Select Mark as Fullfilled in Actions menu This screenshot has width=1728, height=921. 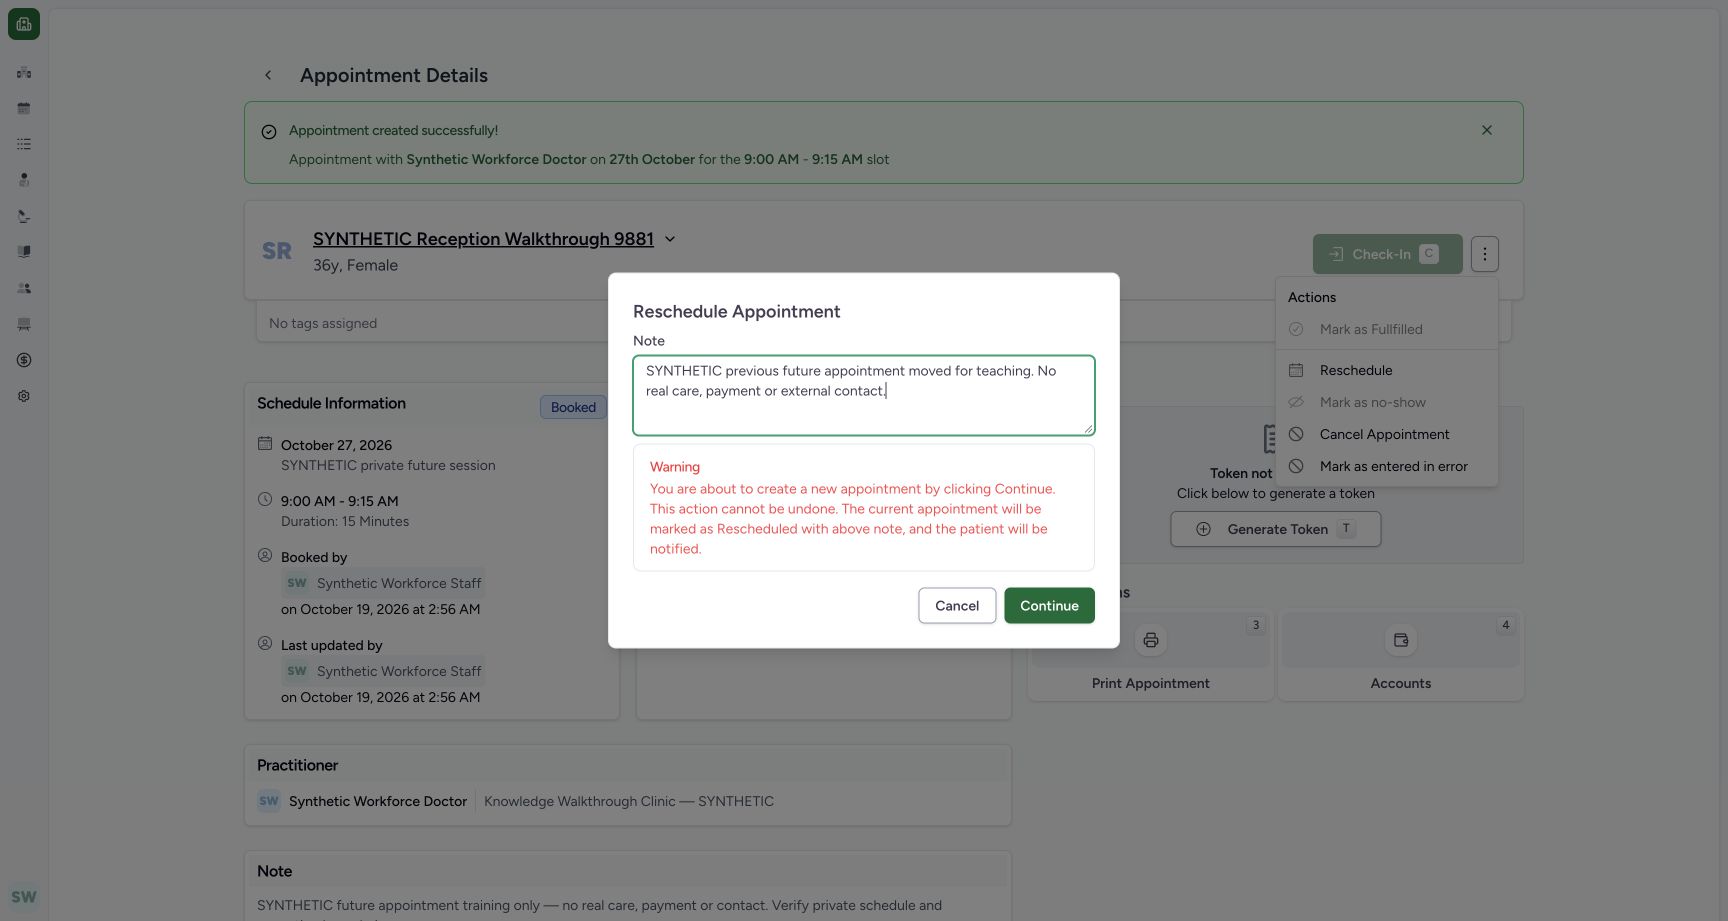pos(1387,329)
